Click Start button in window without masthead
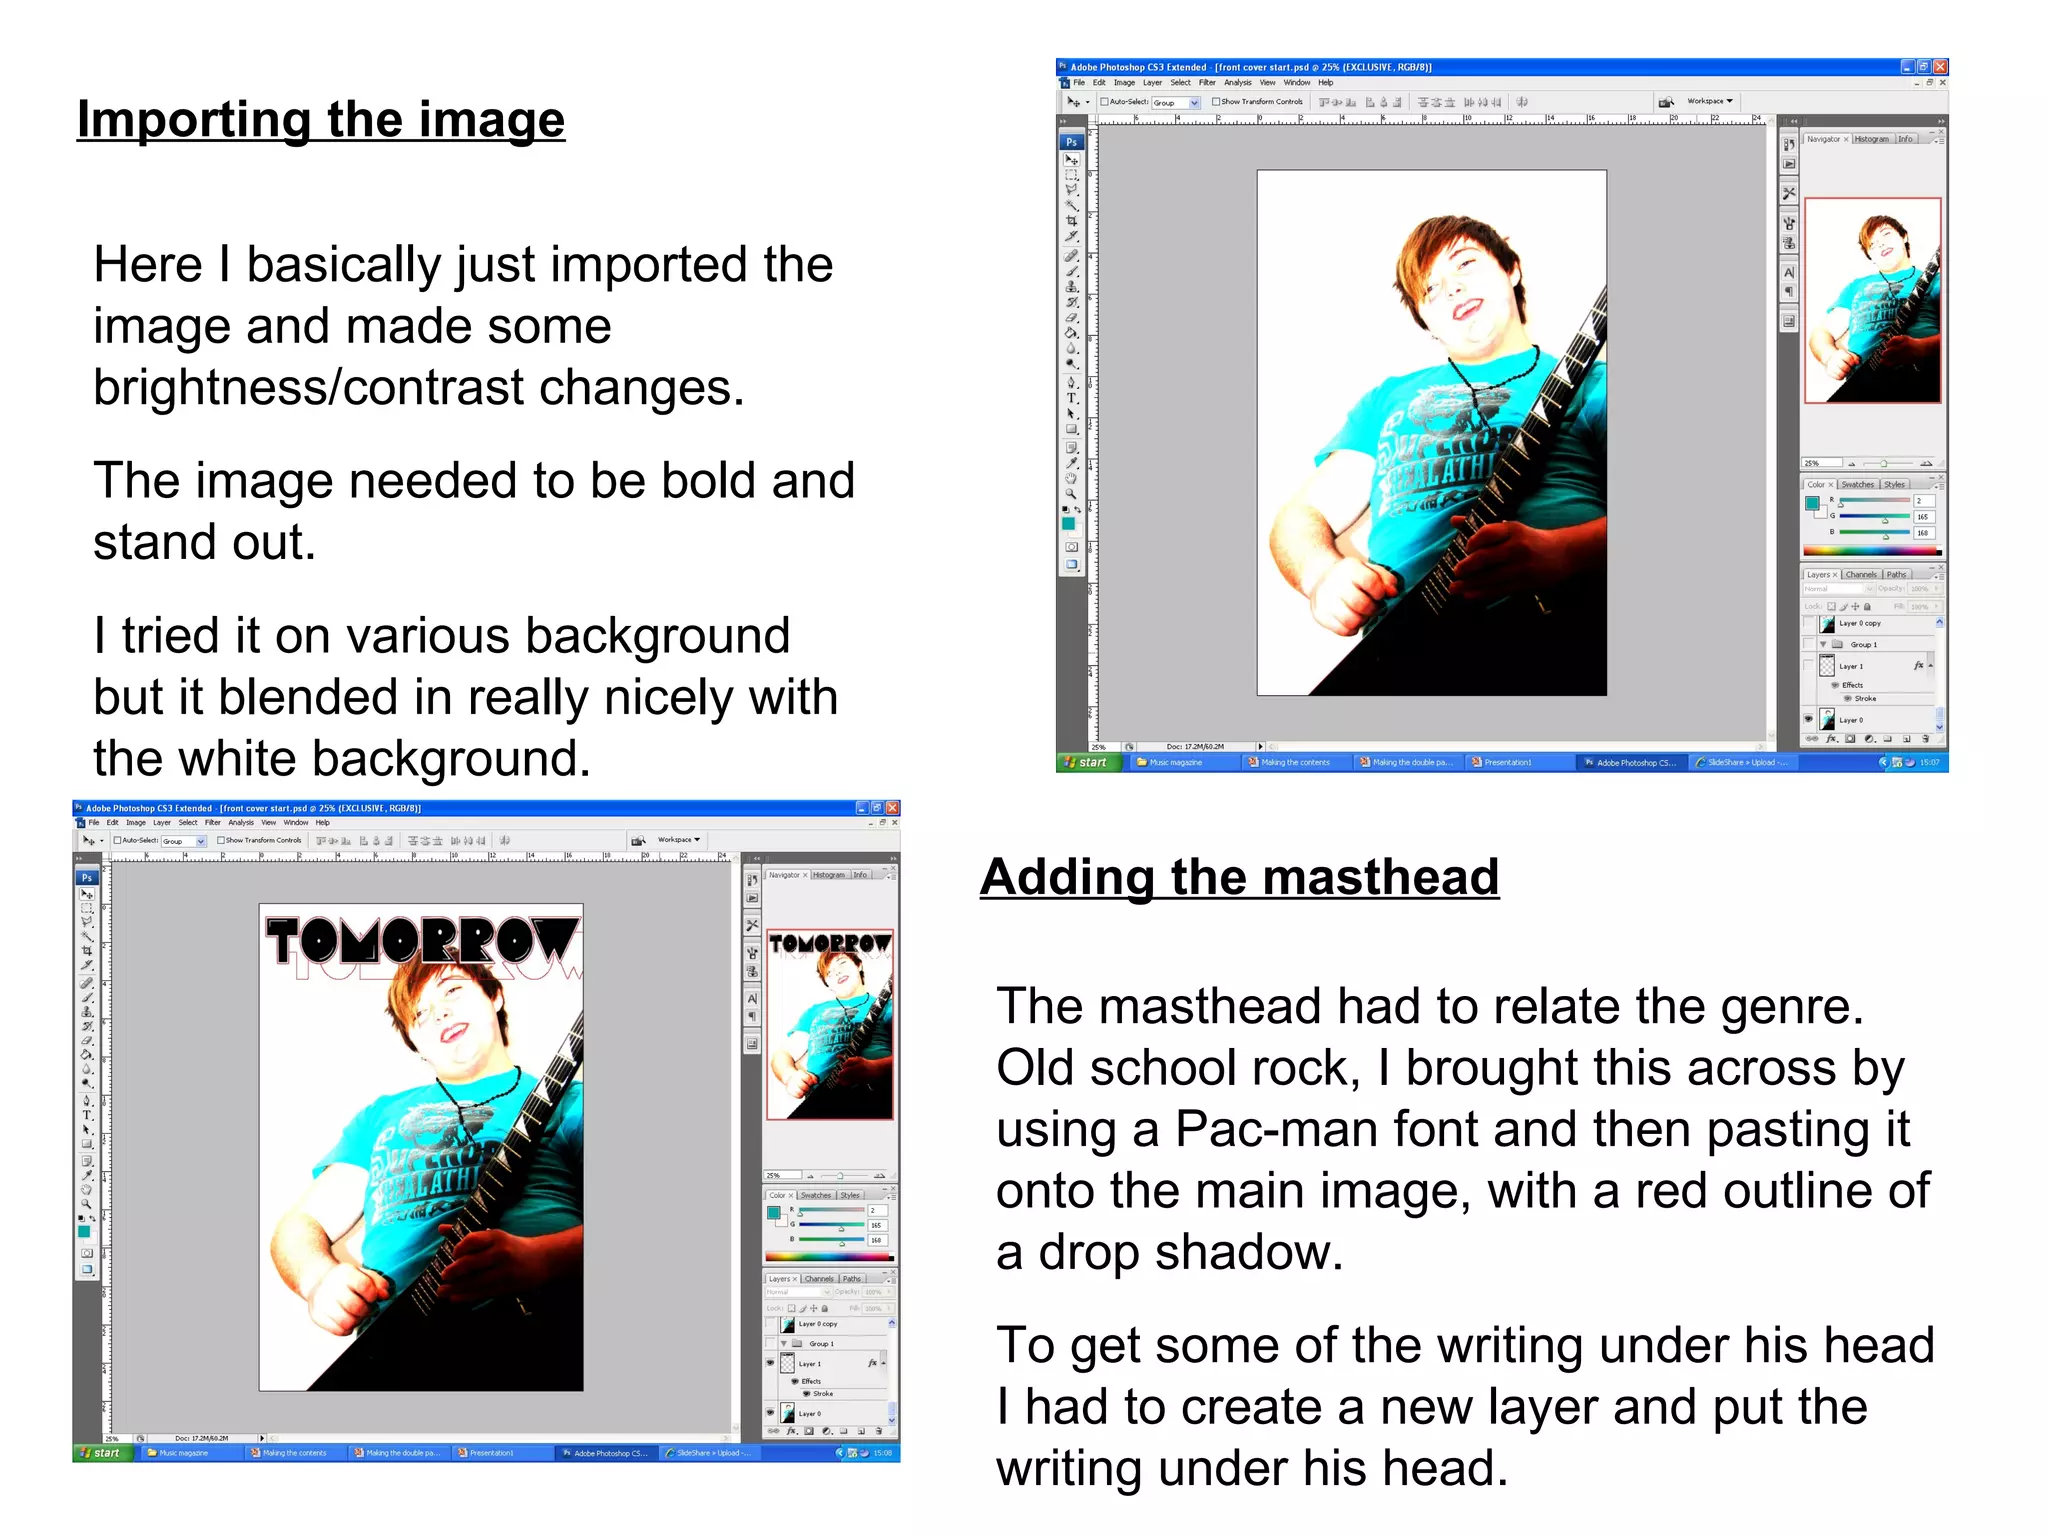The width and height of the screenshot is (2048, 1536). (1086, 763)
